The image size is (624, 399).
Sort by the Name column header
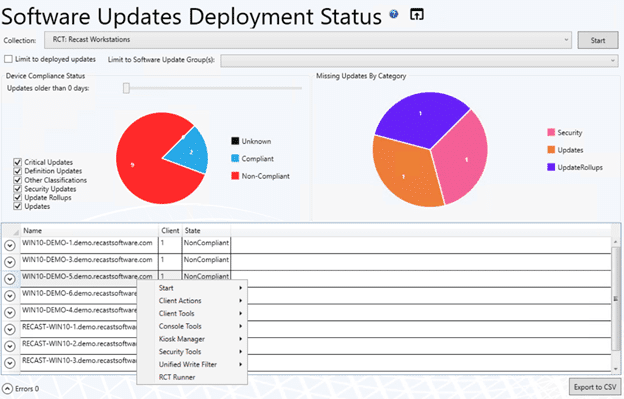pyautogui.click(x=89, y=230)
